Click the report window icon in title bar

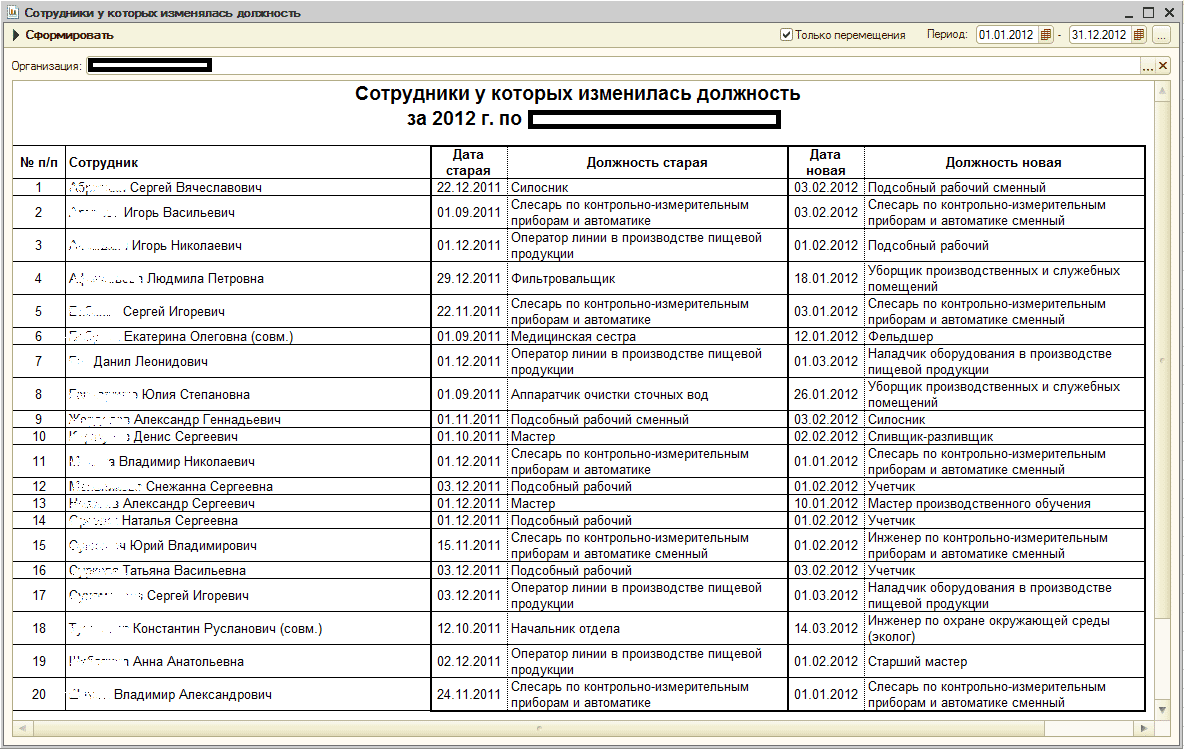tap(12, 13)
